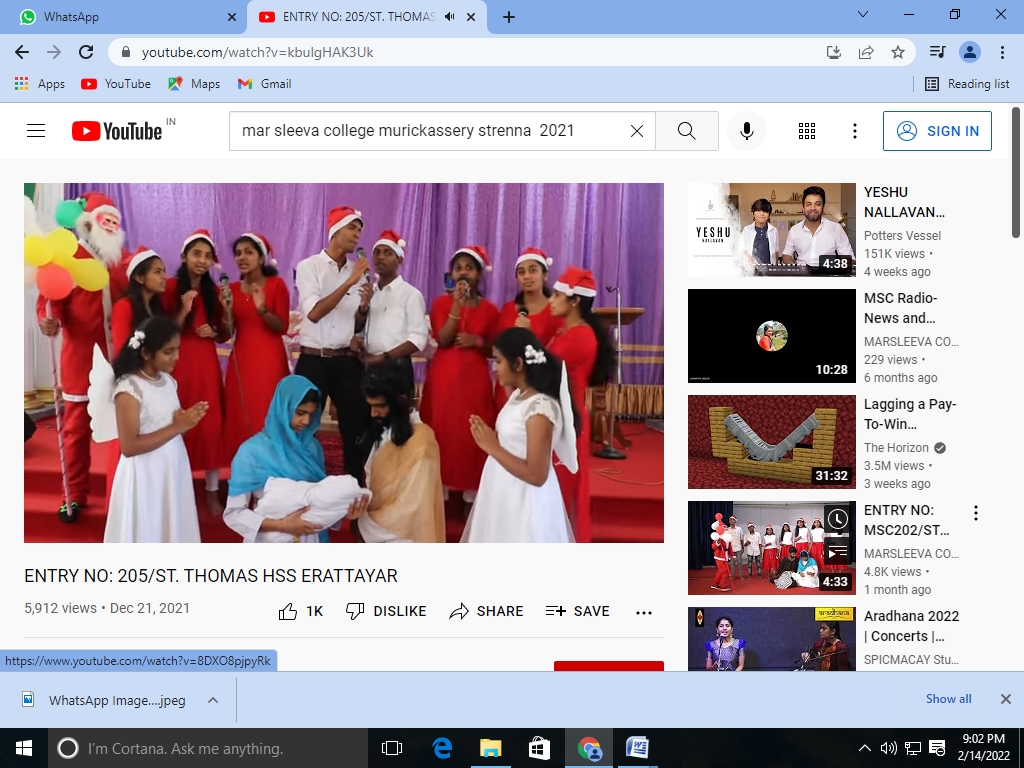Viewport: 1024px width, 768px height.
Task: Open the YESHU NALLAVAN video thumbnail
Action: (771, 230)
